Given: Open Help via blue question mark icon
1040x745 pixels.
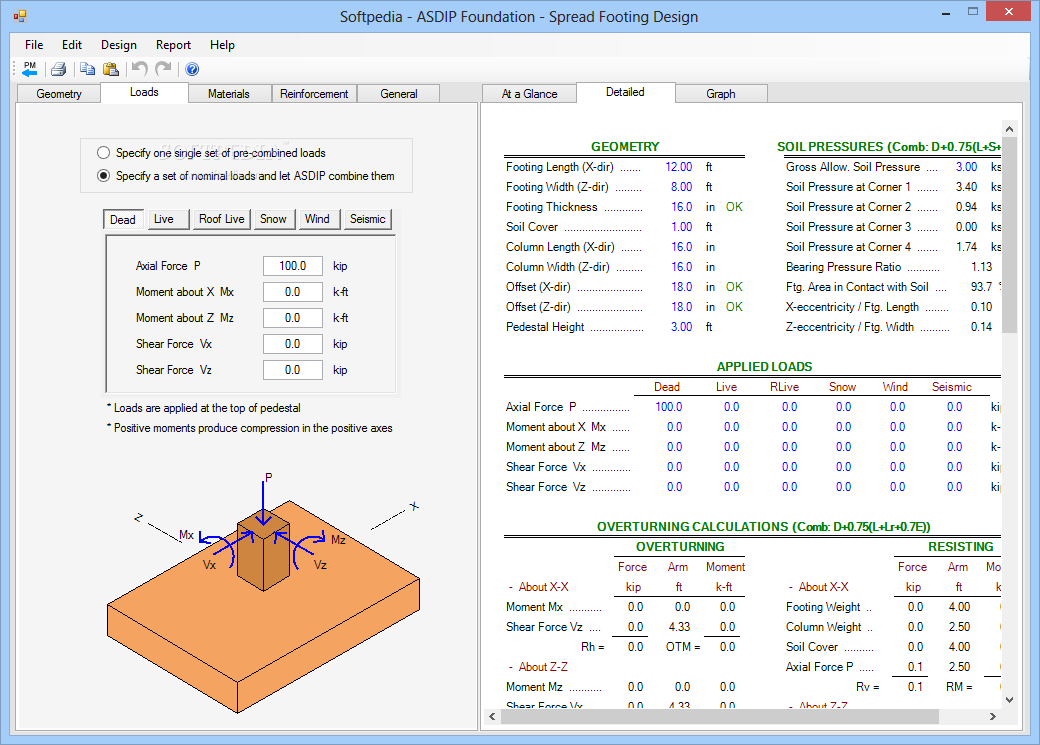Looking at the screenshot, I should click(x=192, y=69).
